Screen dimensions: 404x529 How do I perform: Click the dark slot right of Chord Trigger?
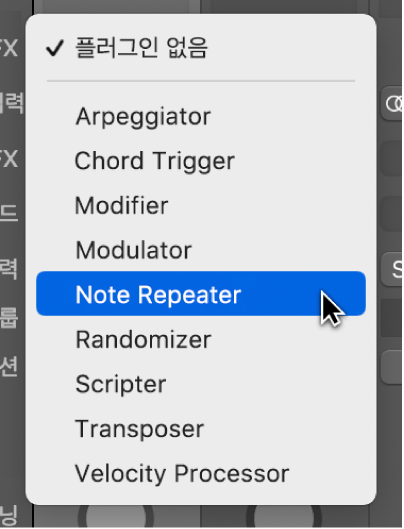[x=392, y=158]
